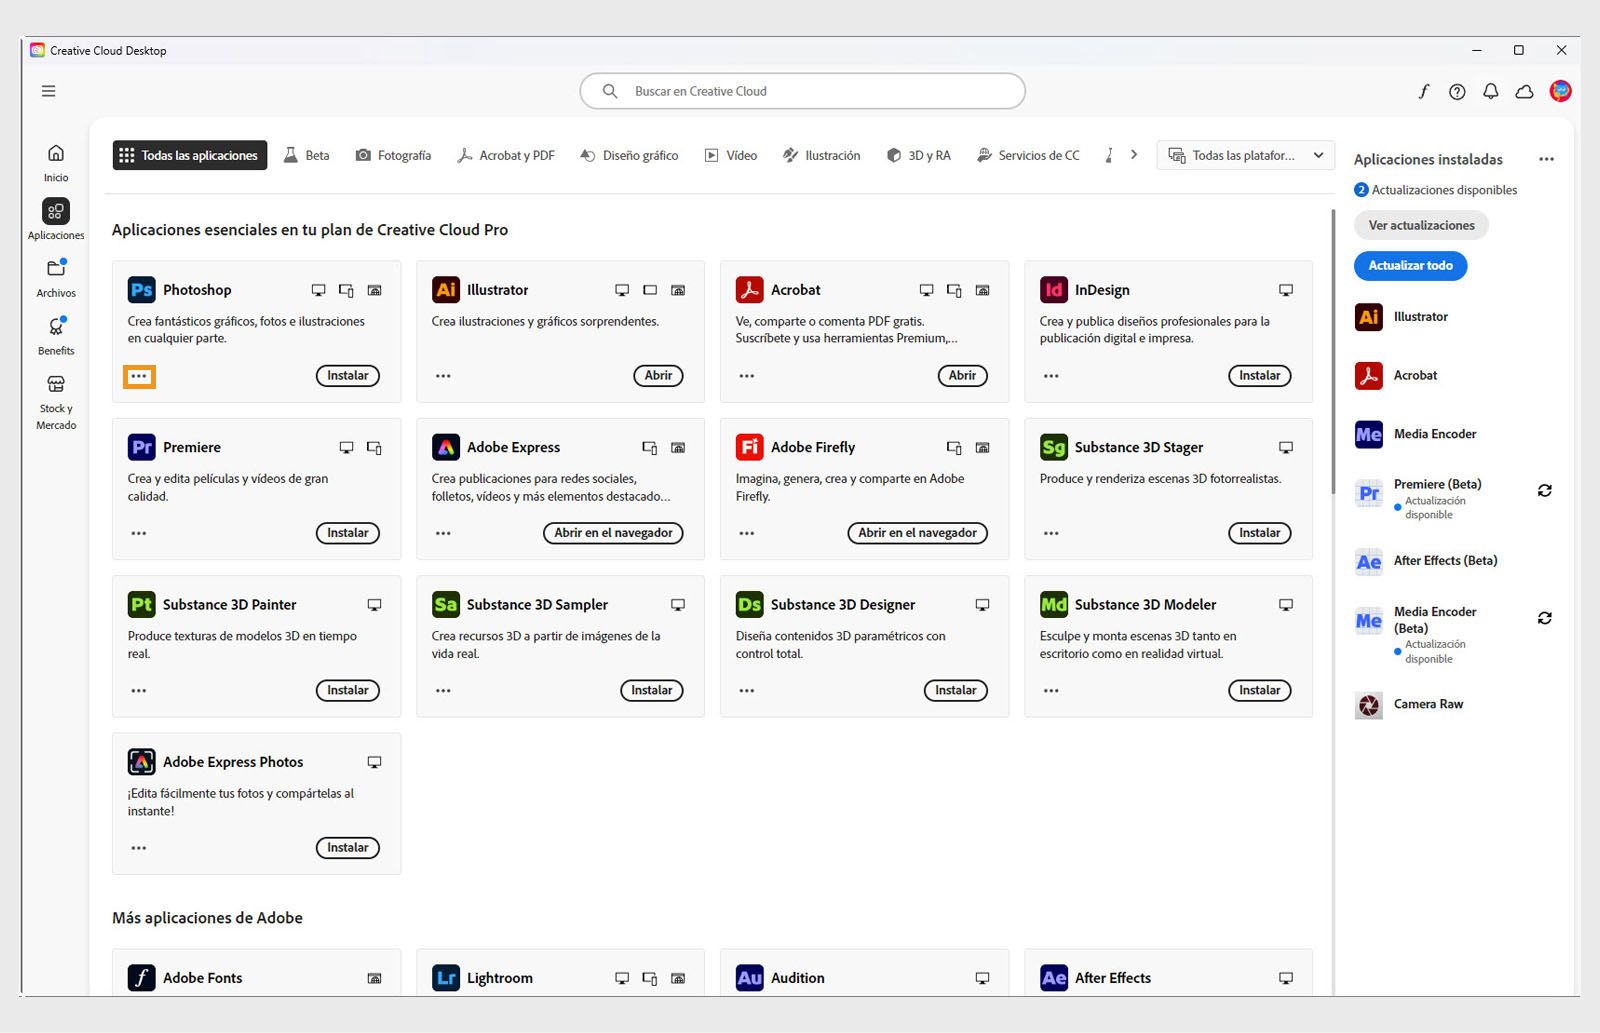Viewport: 1600px width, 1033px height.
Task: Update Premiere (Beta) with refresh icon
Action: 1545,490
